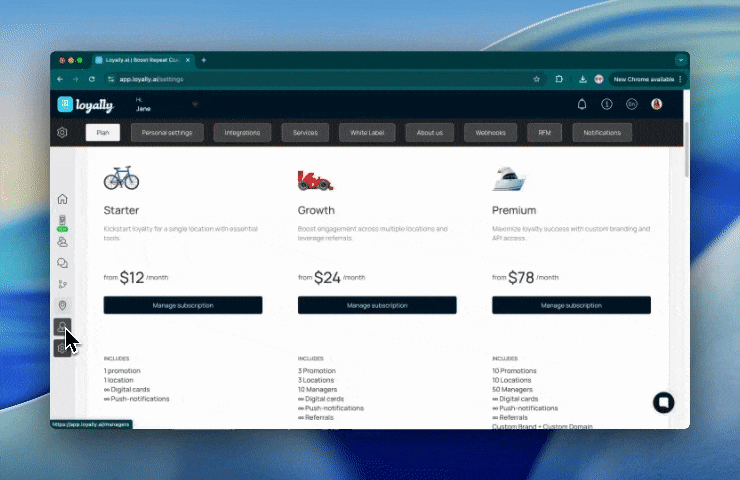Switch to the Integrations tab

[242, 133]
